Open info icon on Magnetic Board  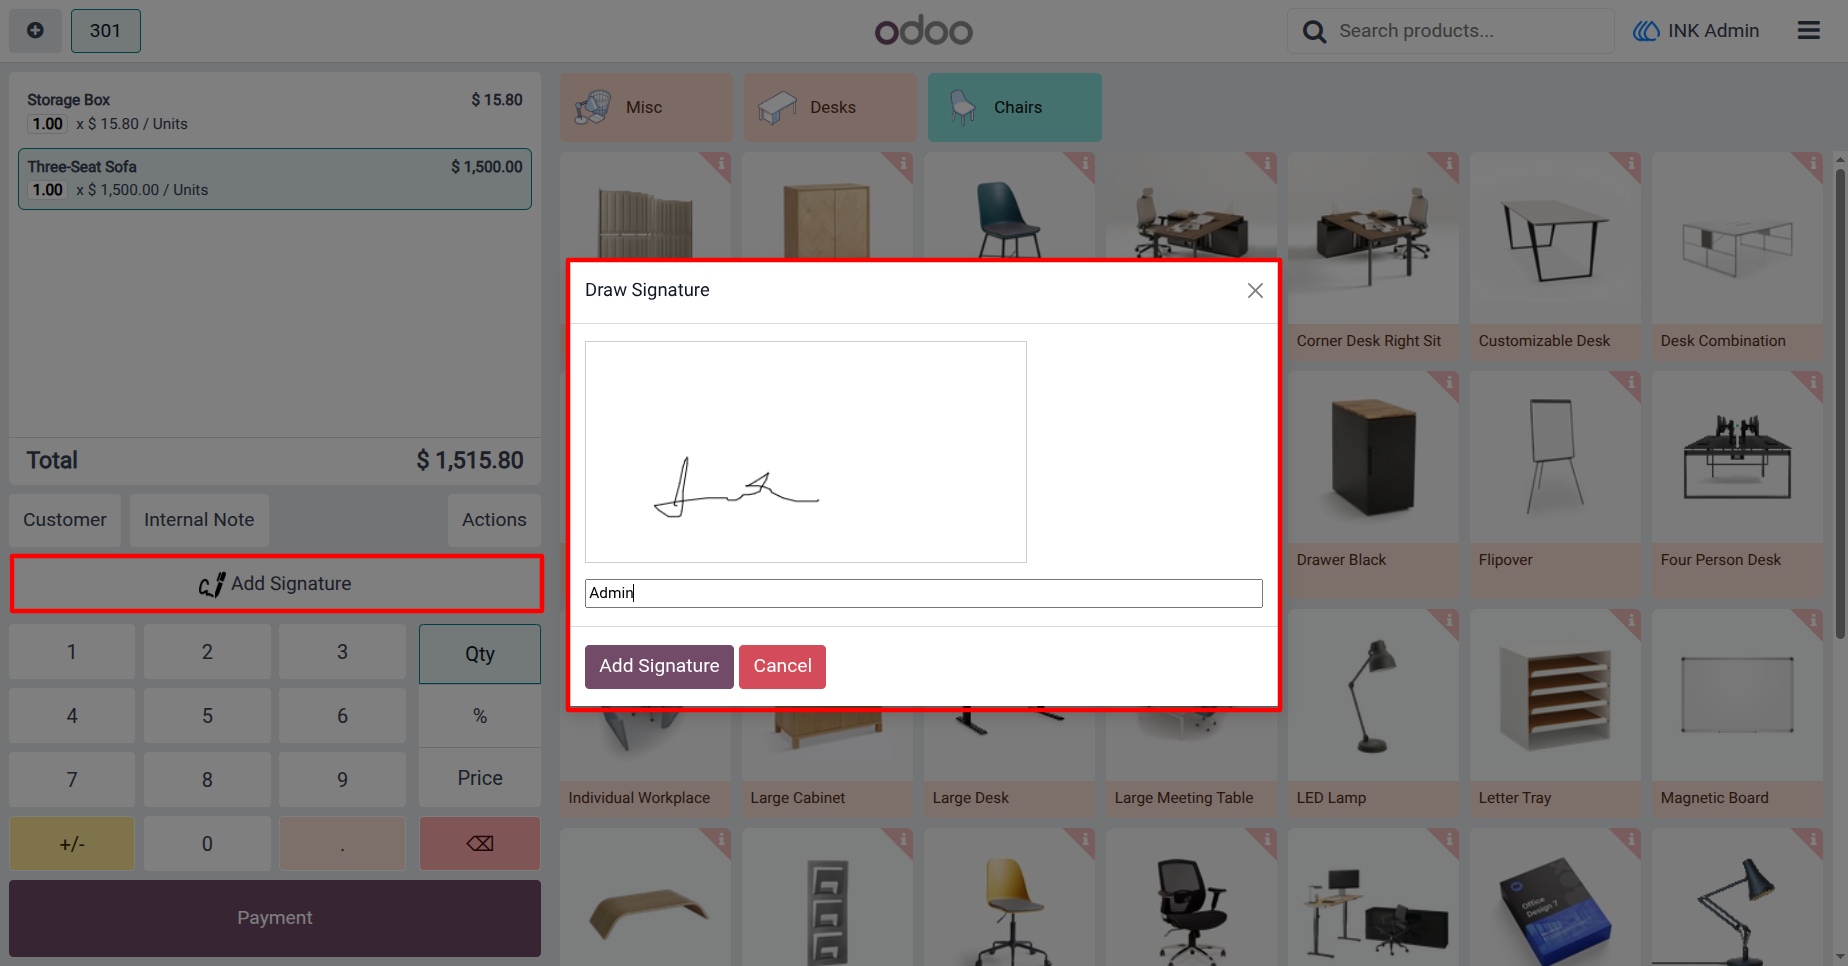(x=1811, y=621)
